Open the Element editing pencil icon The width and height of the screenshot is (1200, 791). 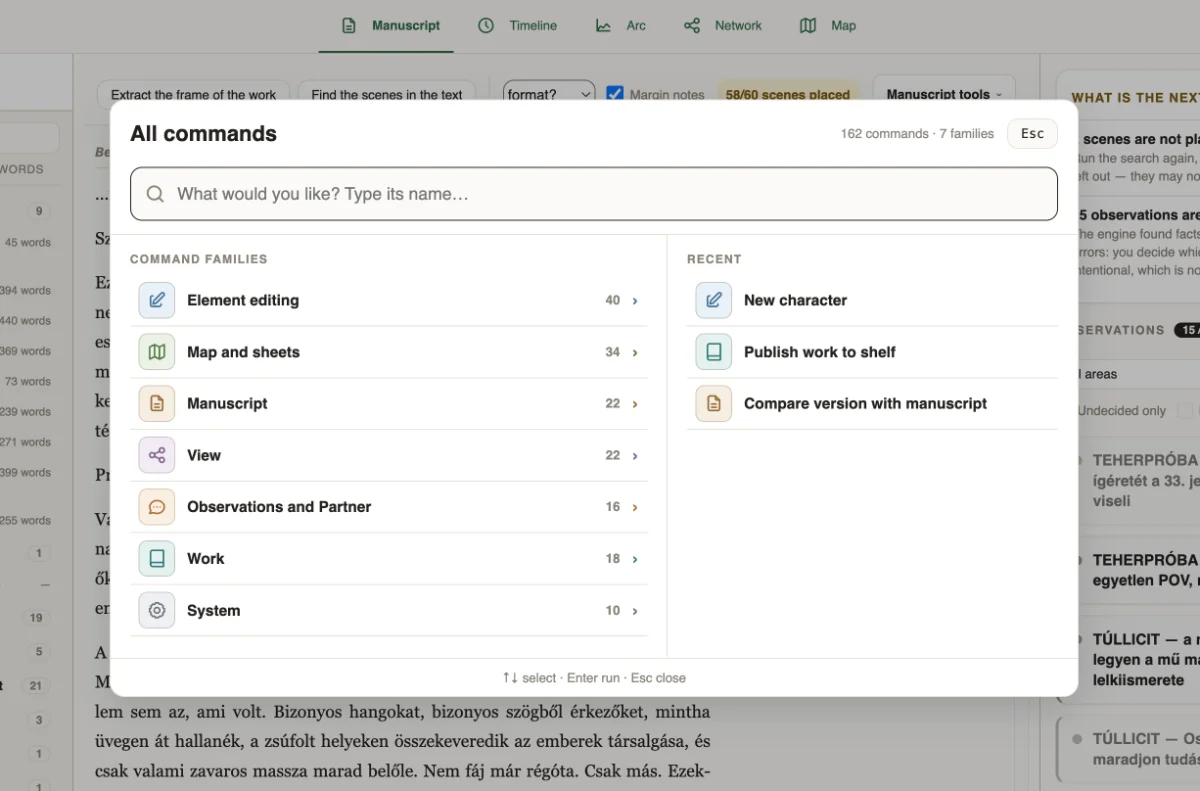click(x=157, y=300)
